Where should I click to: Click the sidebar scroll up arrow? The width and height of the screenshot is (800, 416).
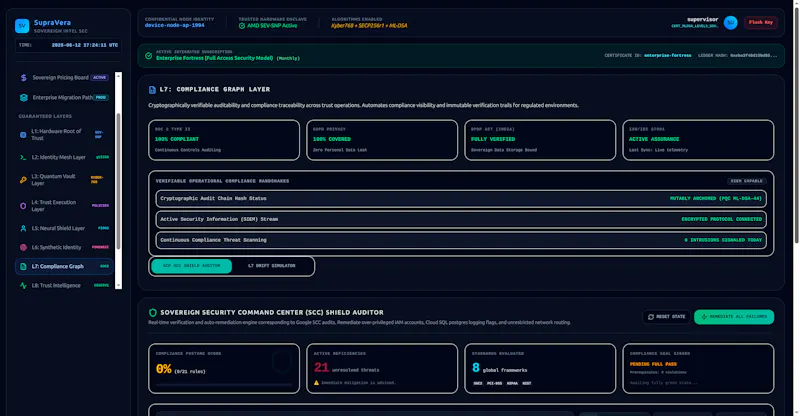(x=118, y=76)
